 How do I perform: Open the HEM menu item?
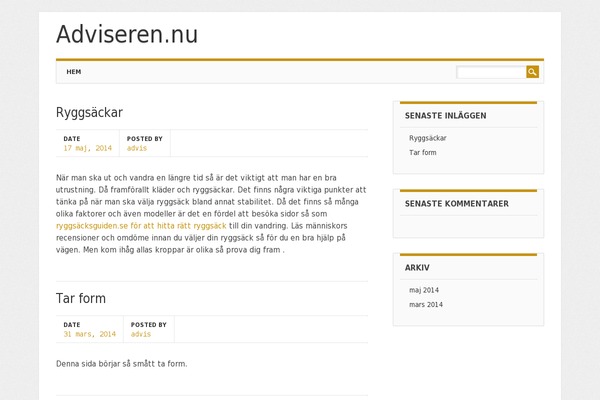pos(73,72)
